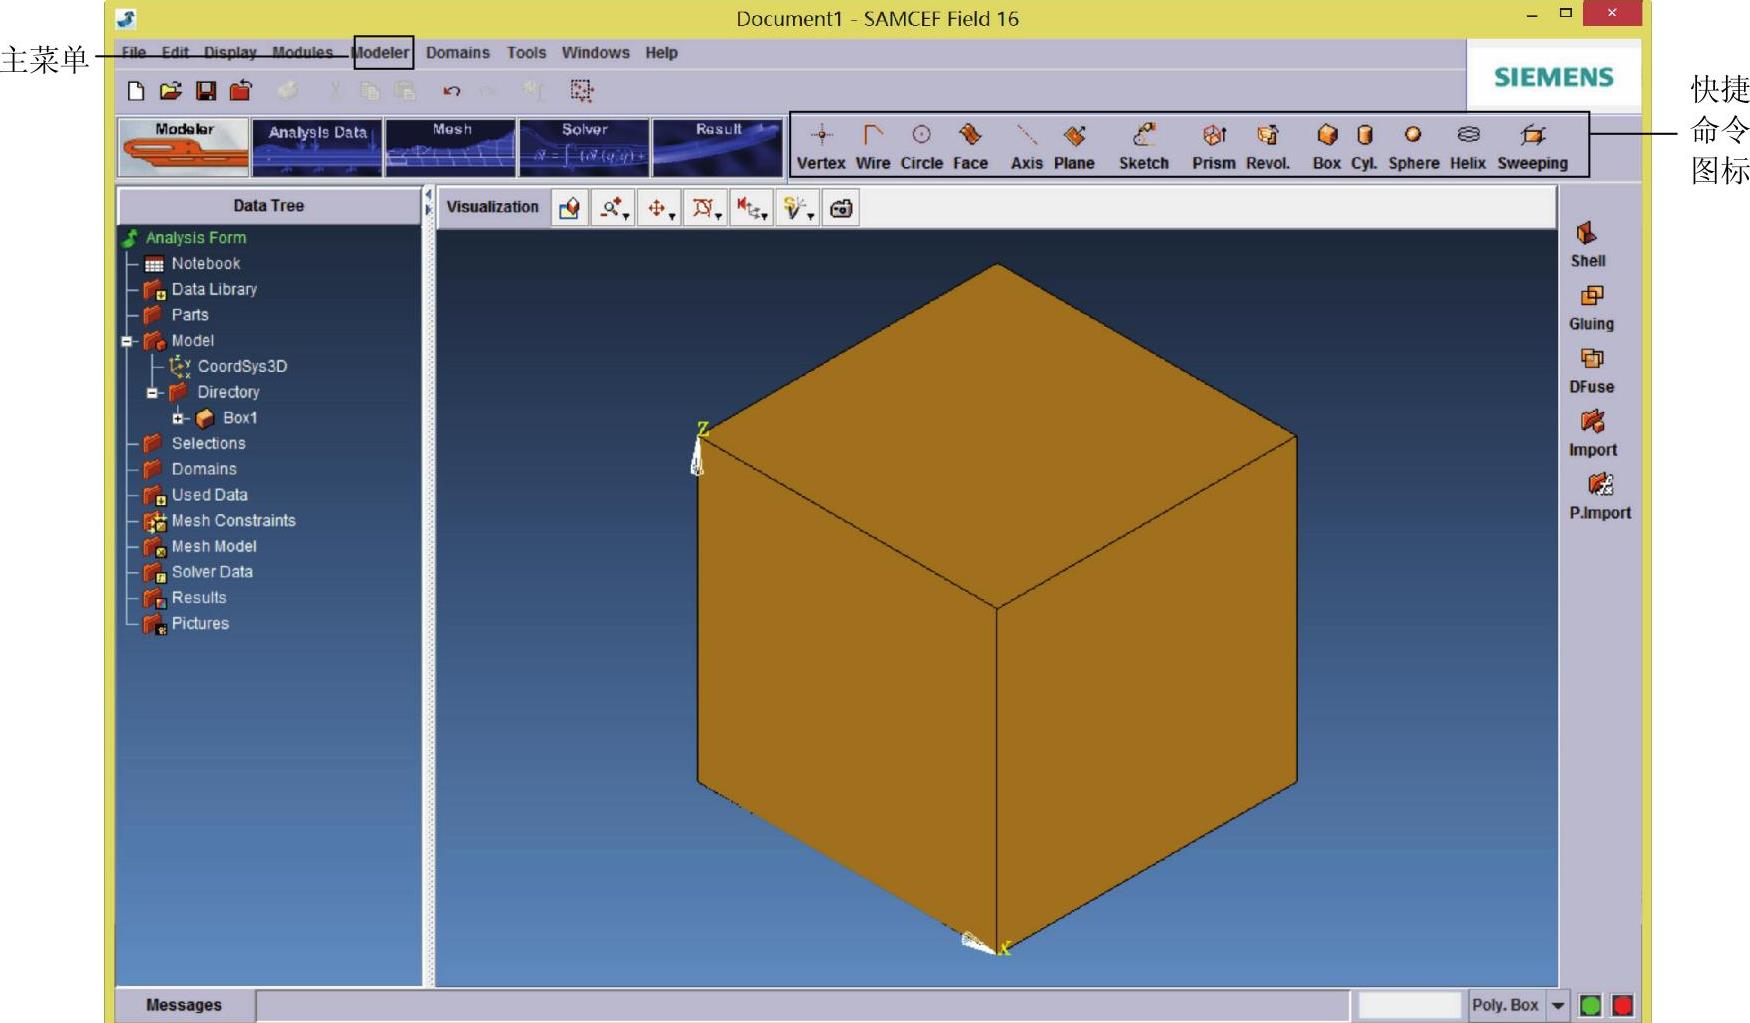Open the Poly. Box dropdown arrow
The height and width of the screenshot is (1023, 1750).
click(x=1558, y=1005)
